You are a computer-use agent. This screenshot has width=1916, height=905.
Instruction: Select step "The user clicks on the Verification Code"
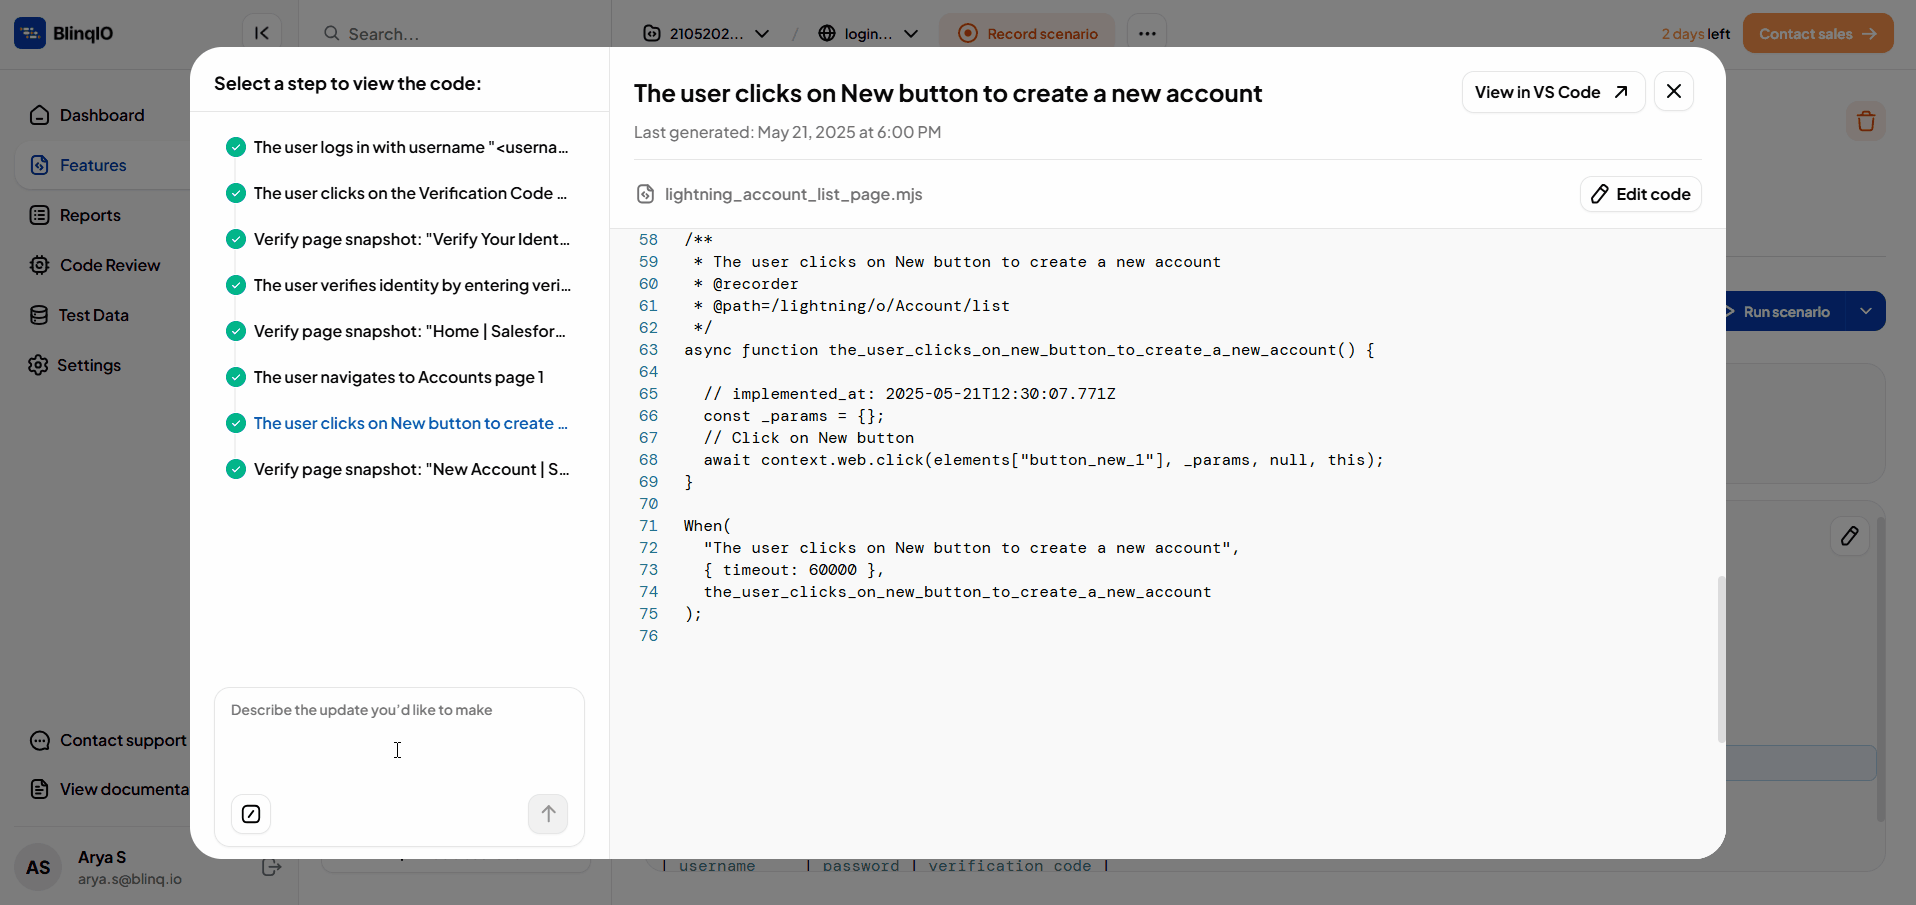click(409, 193)
